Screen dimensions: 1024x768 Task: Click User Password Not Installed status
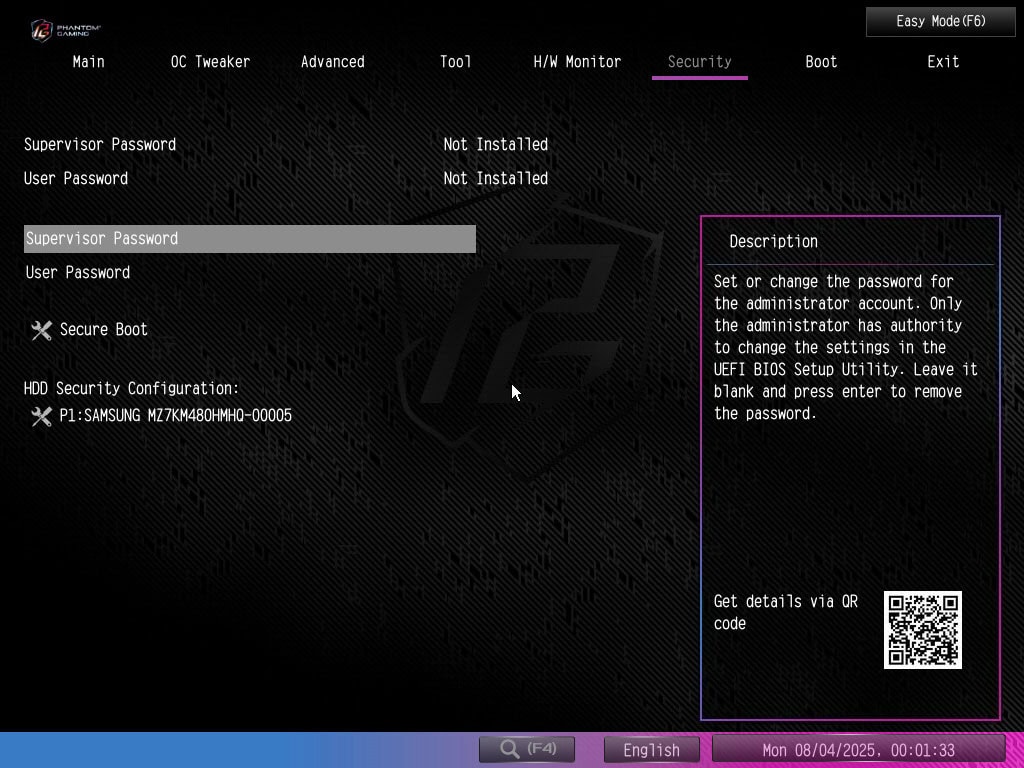click(496, 179)
